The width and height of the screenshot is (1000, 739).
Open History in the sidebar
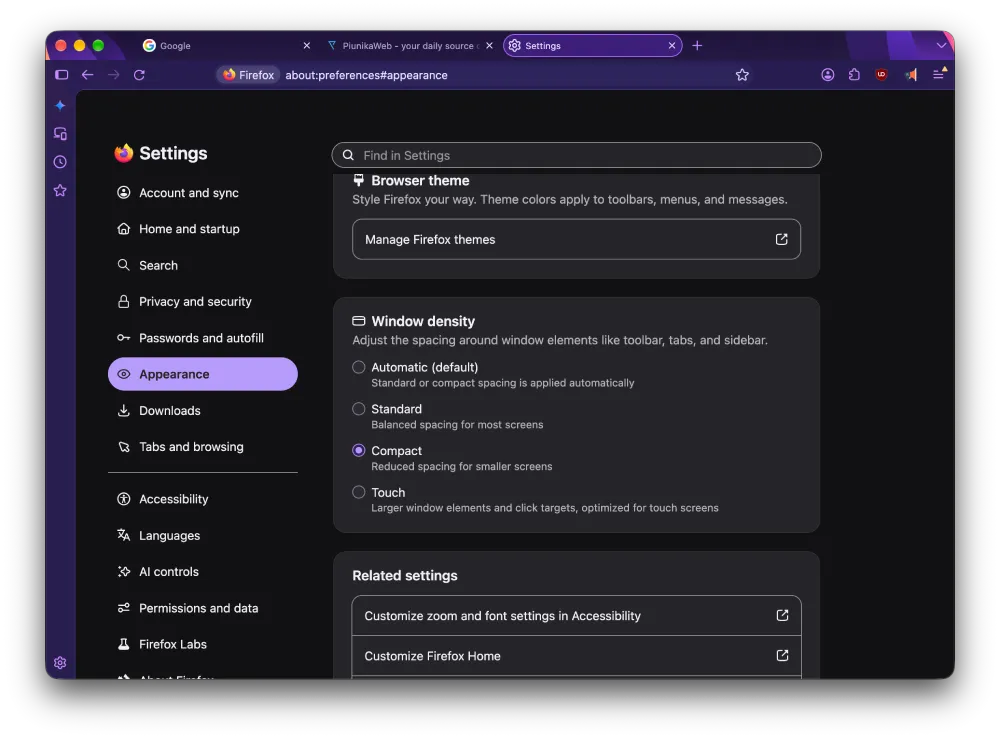point(60,162)
